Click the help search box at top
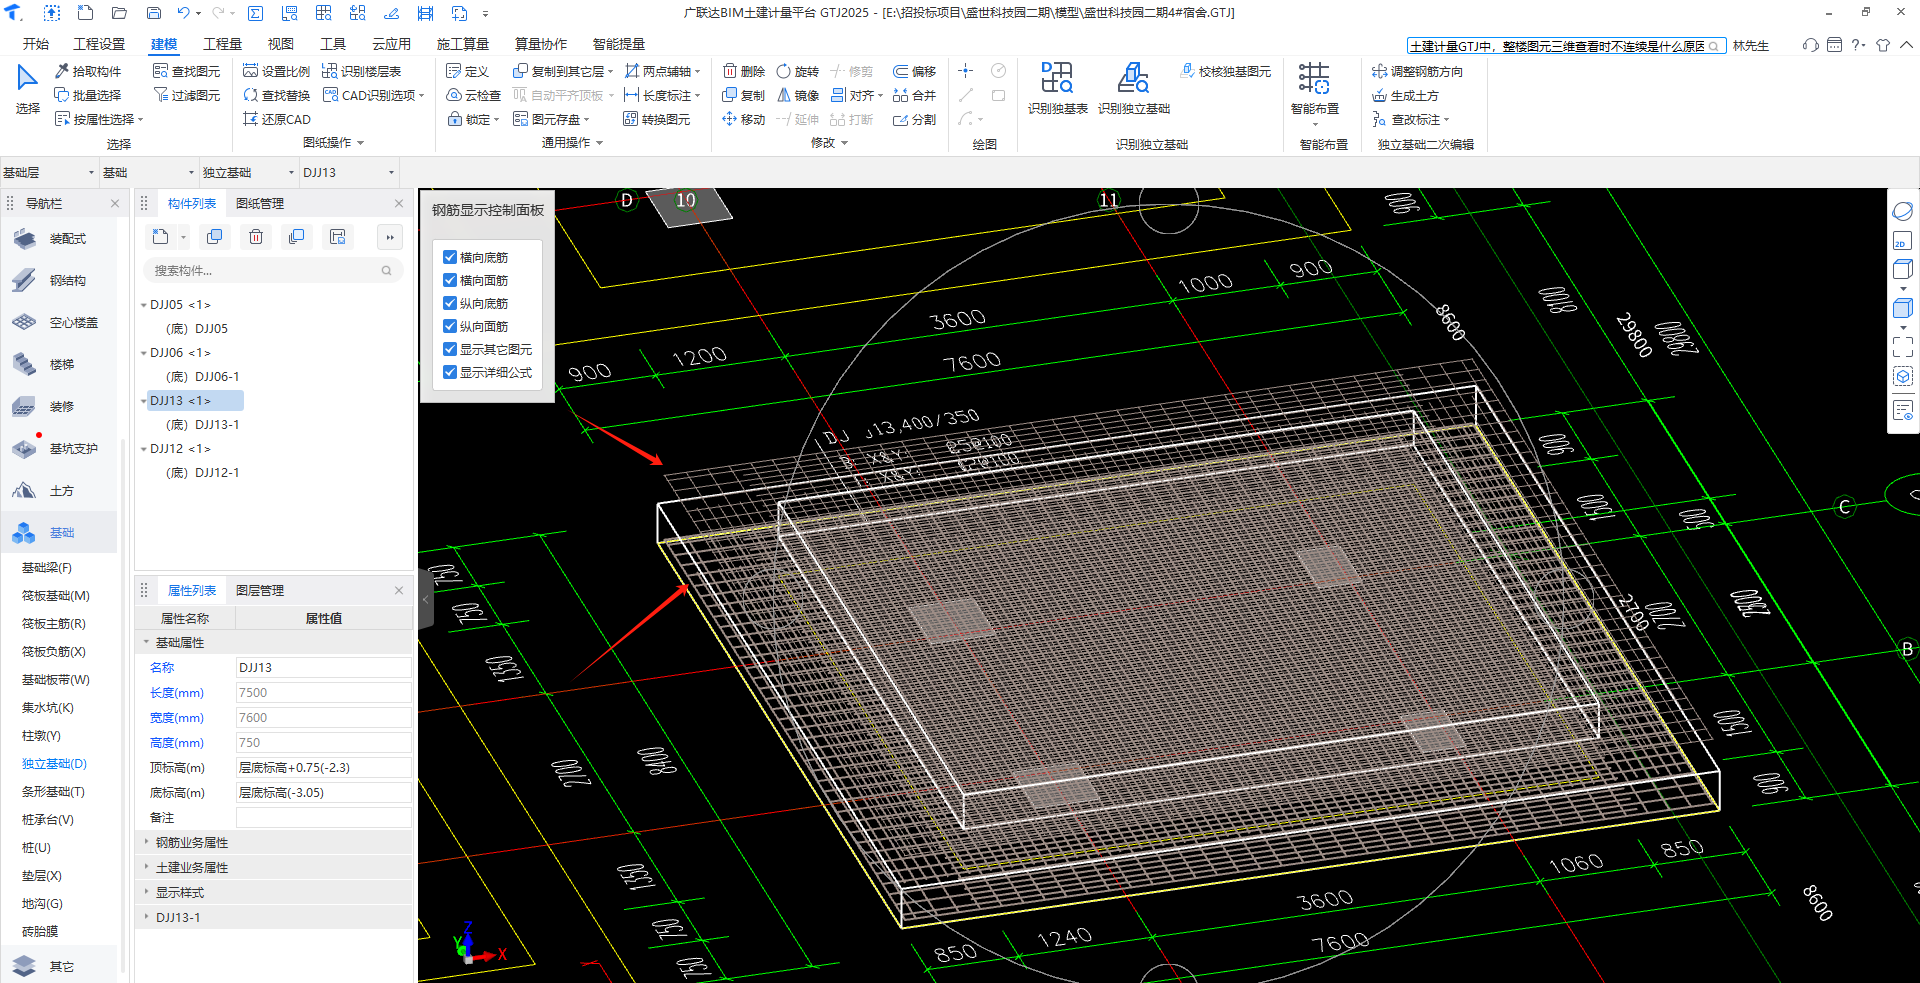Screen dimensions: 1920x983 pos(1566,46)
